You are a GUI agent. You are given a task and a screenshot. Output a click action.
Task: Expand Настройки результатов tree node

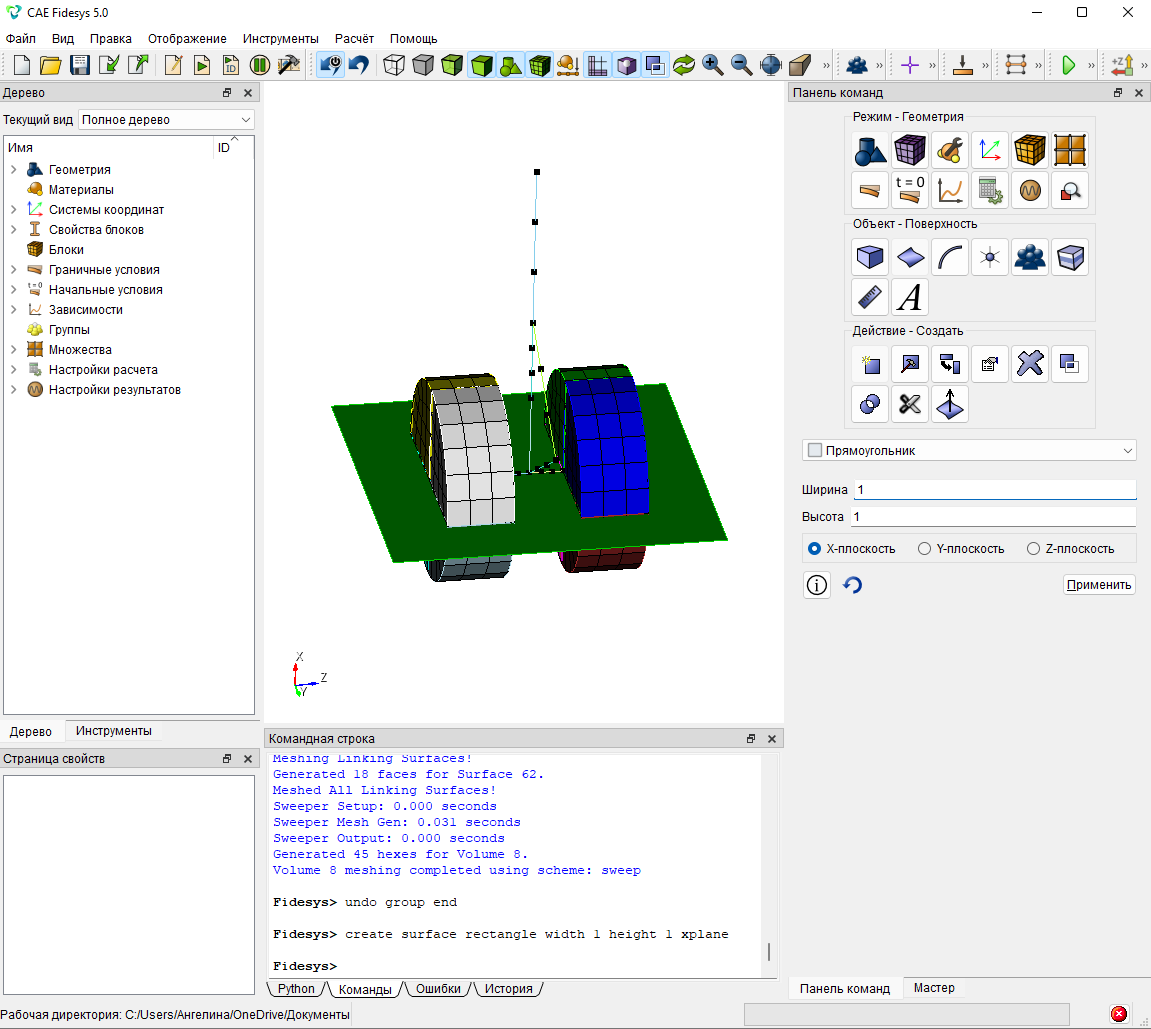click(13, 389)
